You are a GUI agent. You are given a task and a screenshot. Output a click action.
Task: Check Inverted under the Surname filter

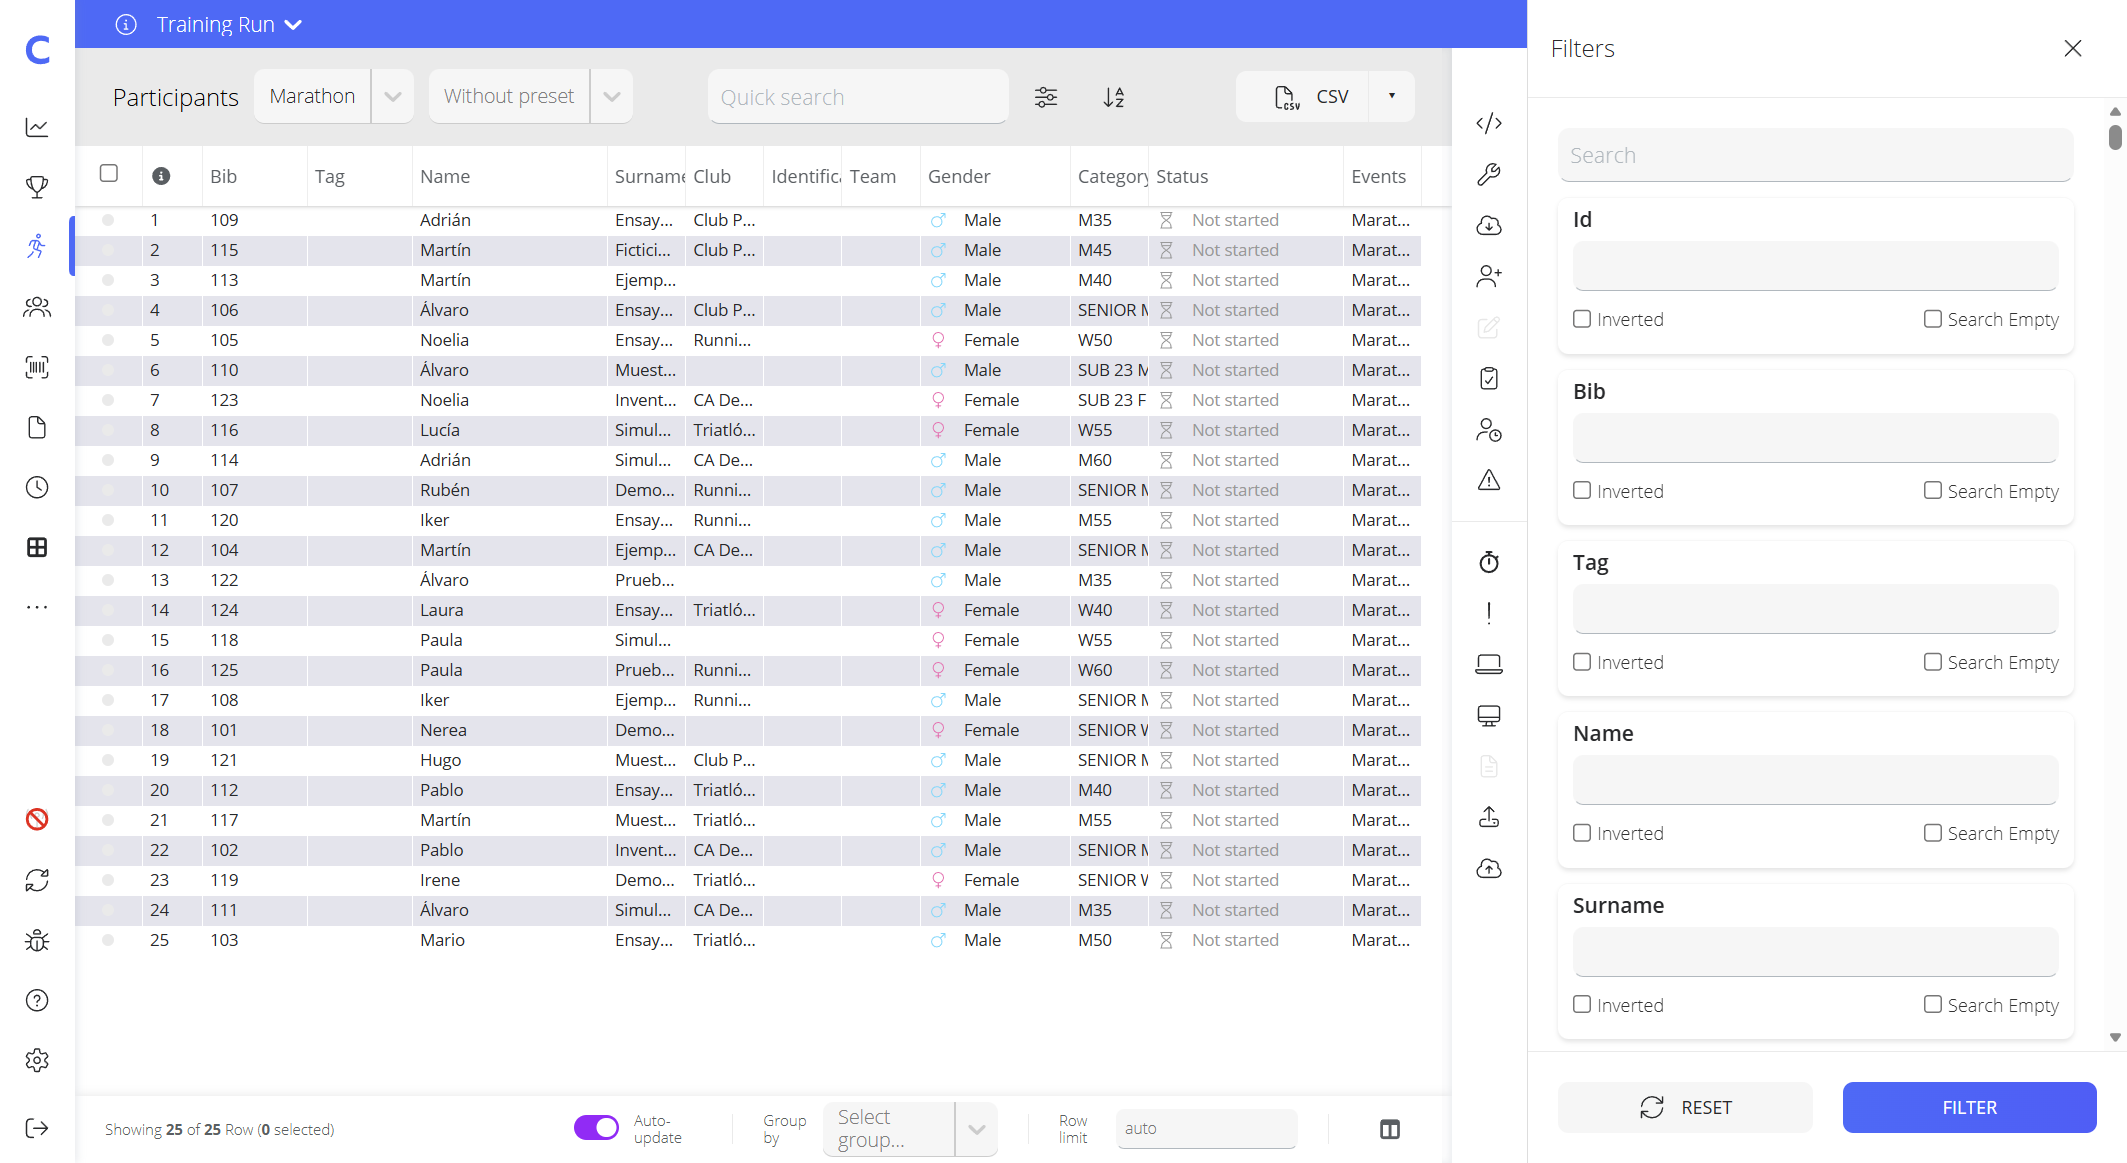point(1582,1004)
